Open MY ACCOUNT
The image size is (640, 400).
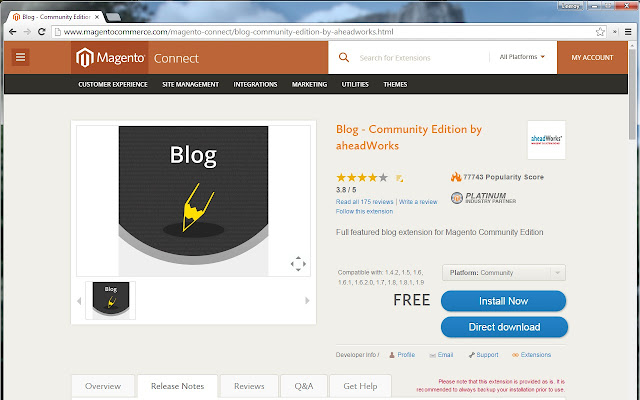[x=592, y=58]
